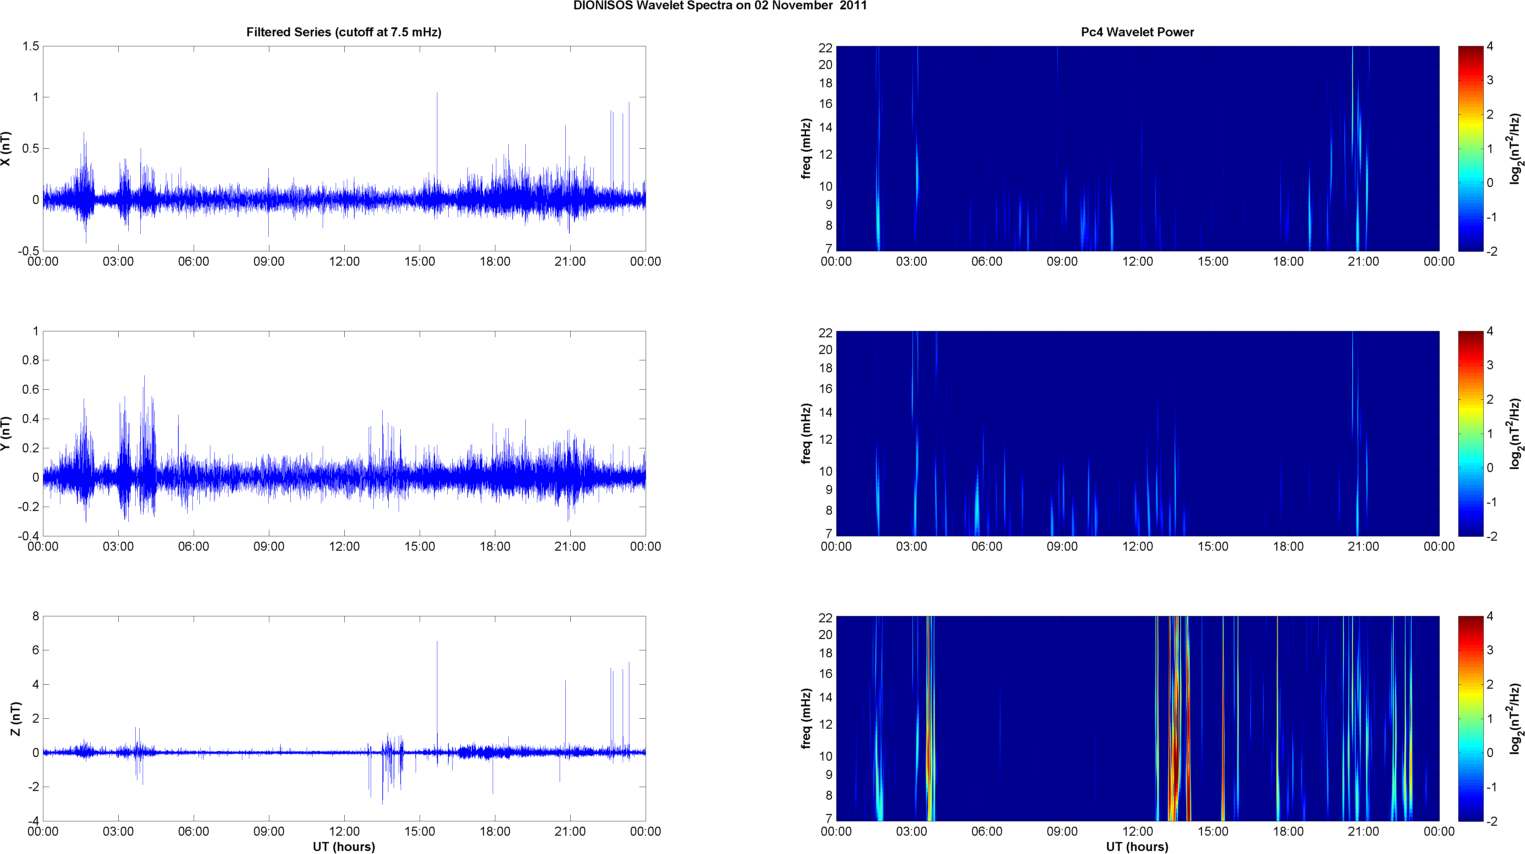Click the -0.5 tick on X plot axis

[27, 251]
